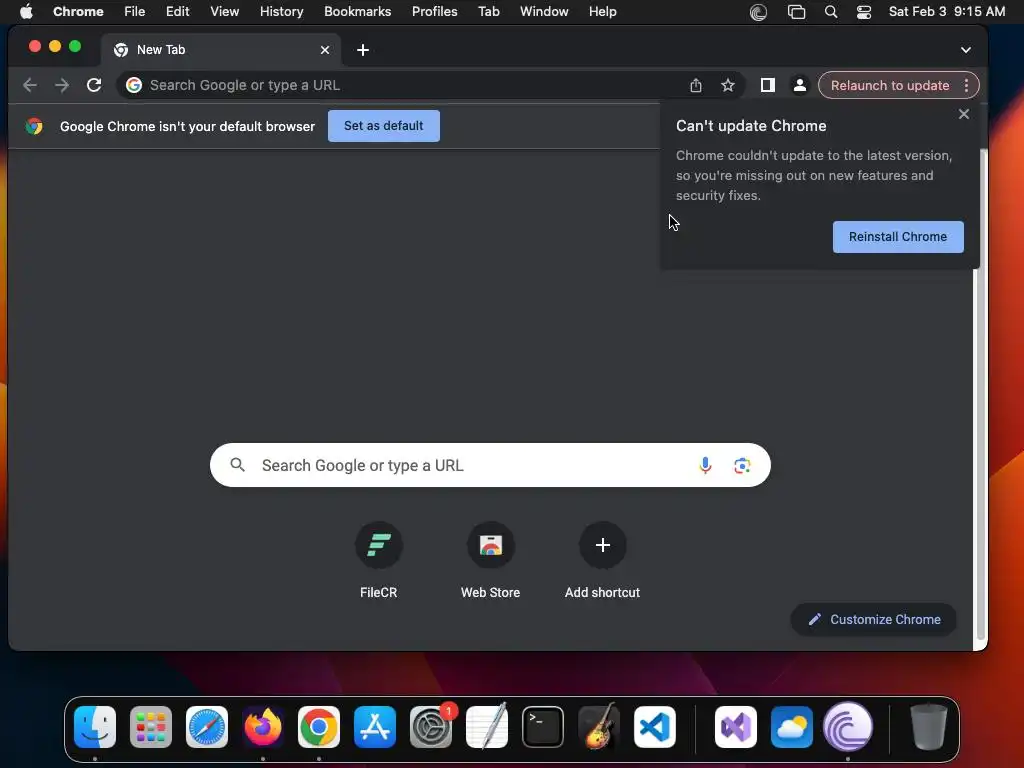Expand the tab search chevron
Screen dimensions: 1024x768
(965, 50)
